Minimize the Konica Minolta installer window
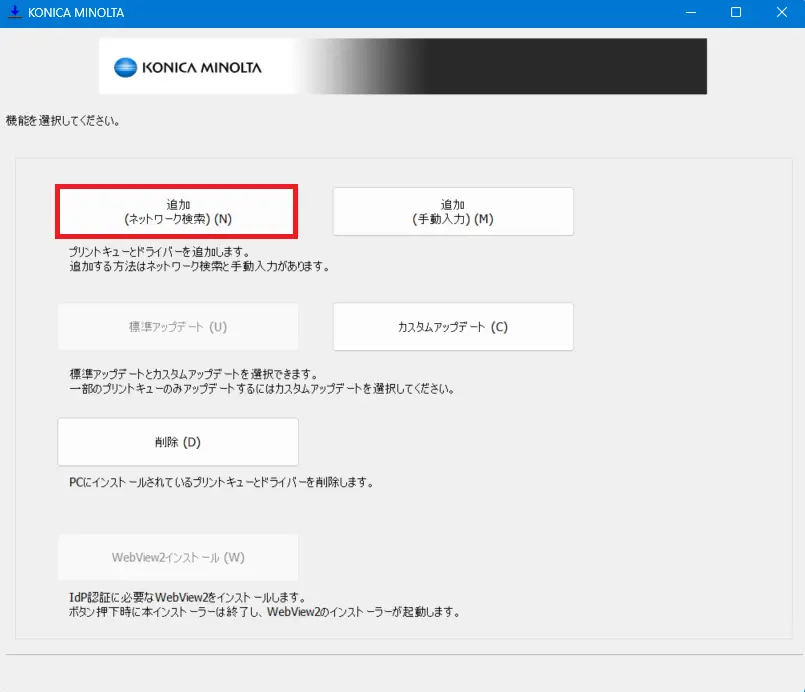The height and width of the screenshot is (692, 805). click(690, 13)
